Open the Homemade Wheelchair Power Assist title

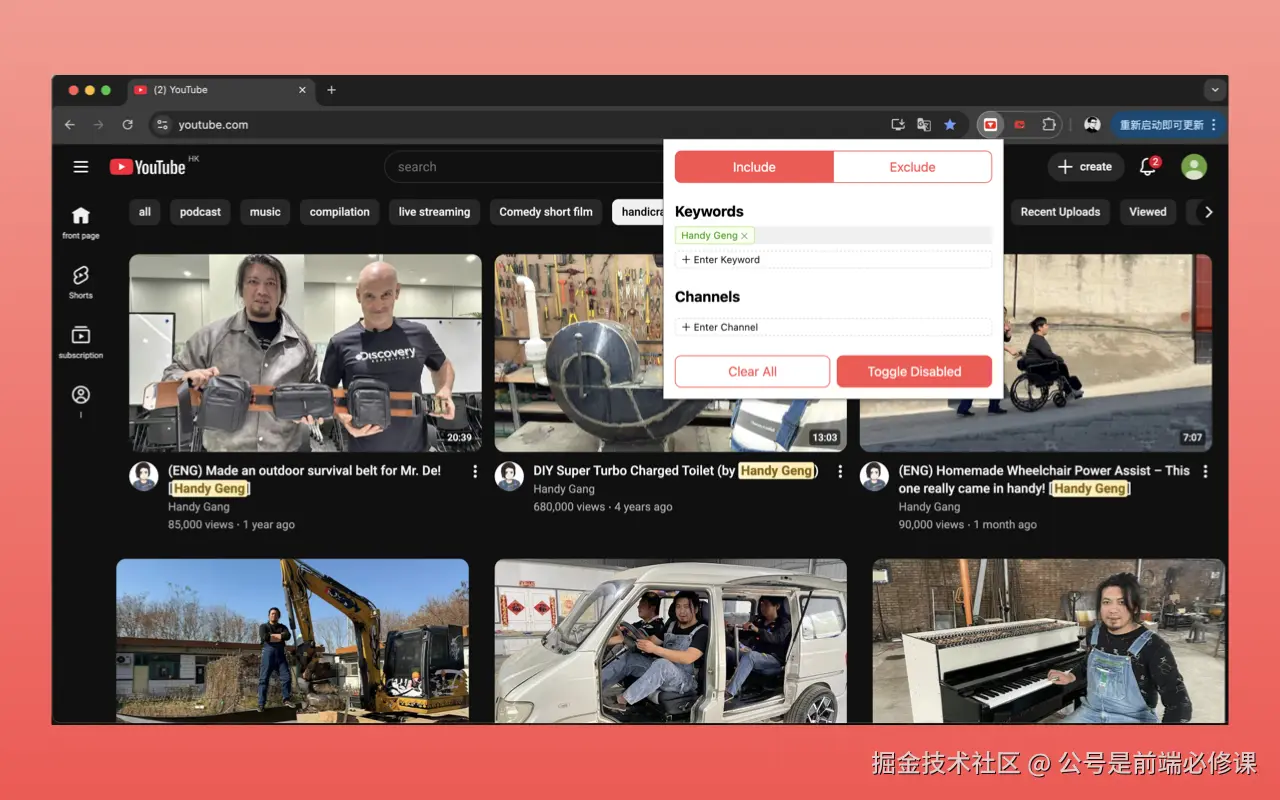(x=1044, y=480)
